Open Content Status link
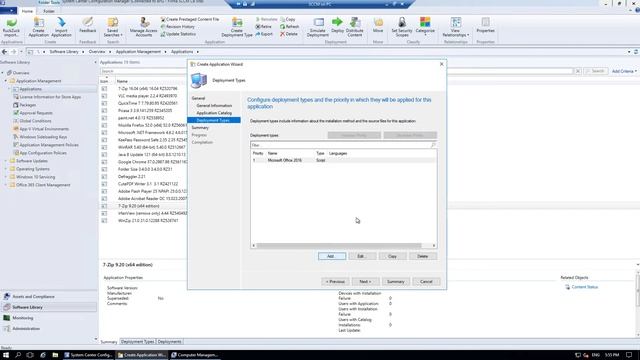The width and height of the screenshot is (640, 360). click(x=584, y=287)
